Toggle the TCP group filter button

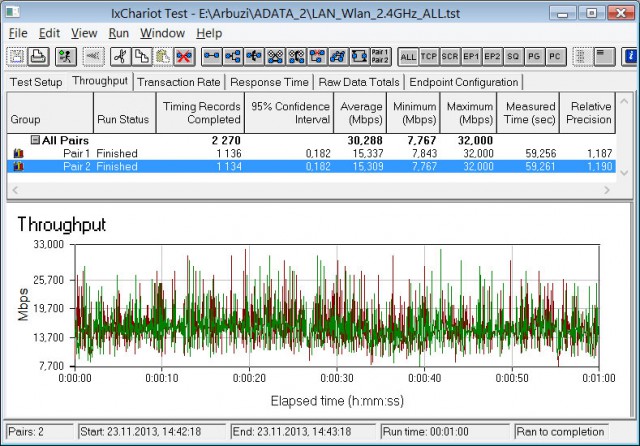[x=429, y=57]
